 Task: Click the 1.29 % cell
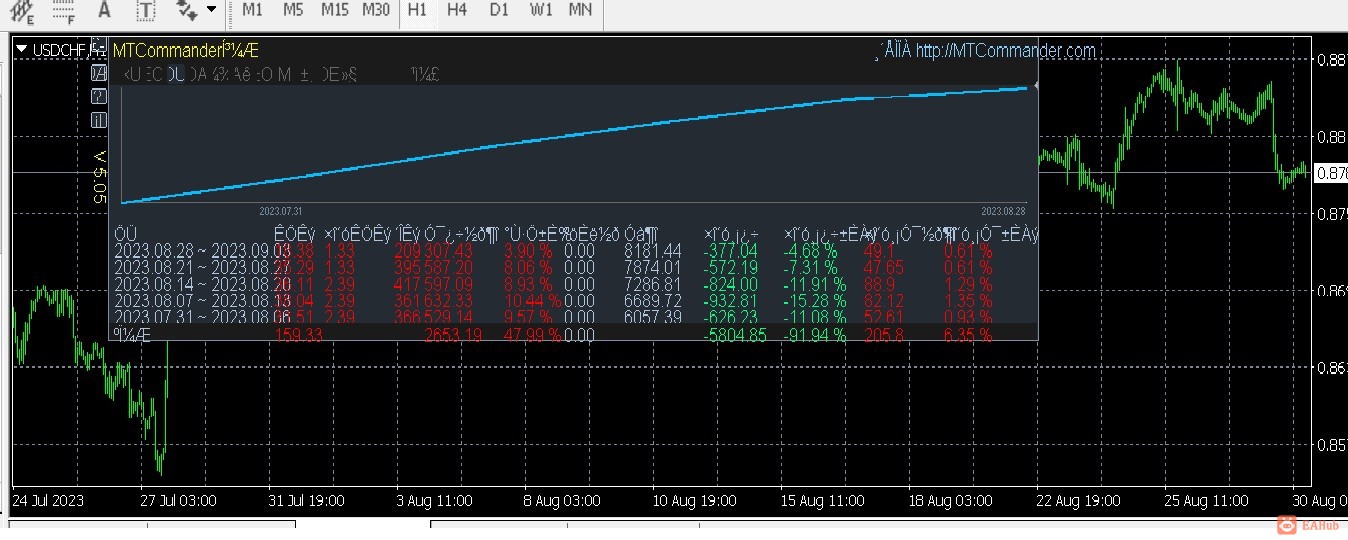coord(968,285)
